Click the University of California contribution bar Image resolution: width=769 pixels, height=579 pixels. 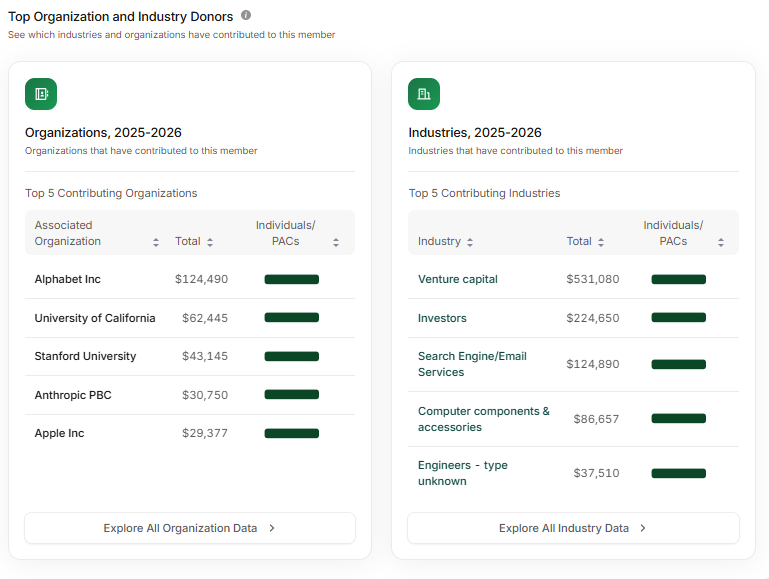tap(292, 318)
